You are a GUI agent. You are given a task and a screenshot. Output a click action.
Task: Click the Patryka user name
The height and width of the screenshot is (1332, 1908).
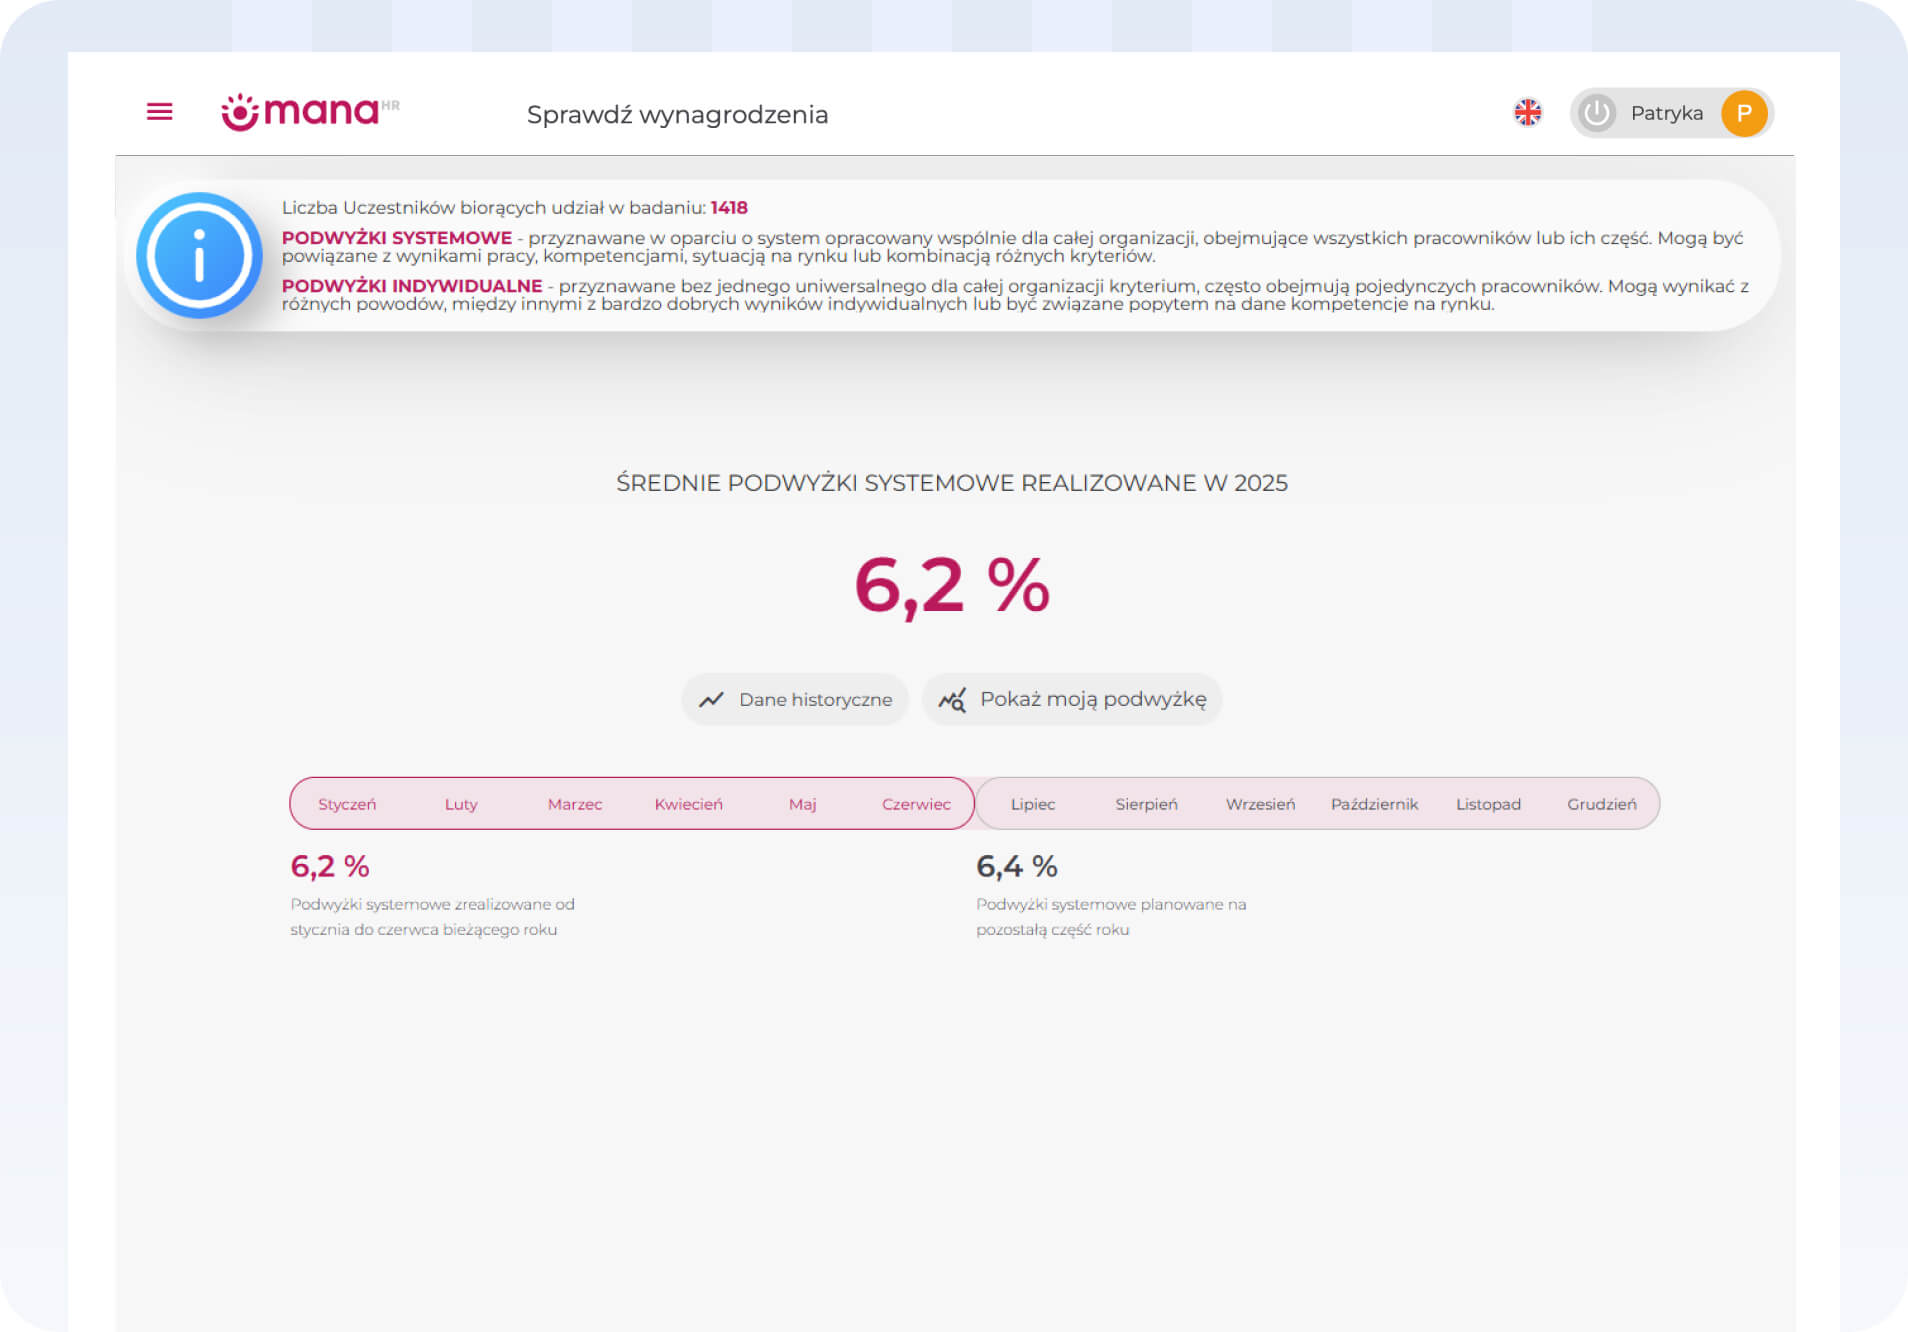click(1666, 113)
